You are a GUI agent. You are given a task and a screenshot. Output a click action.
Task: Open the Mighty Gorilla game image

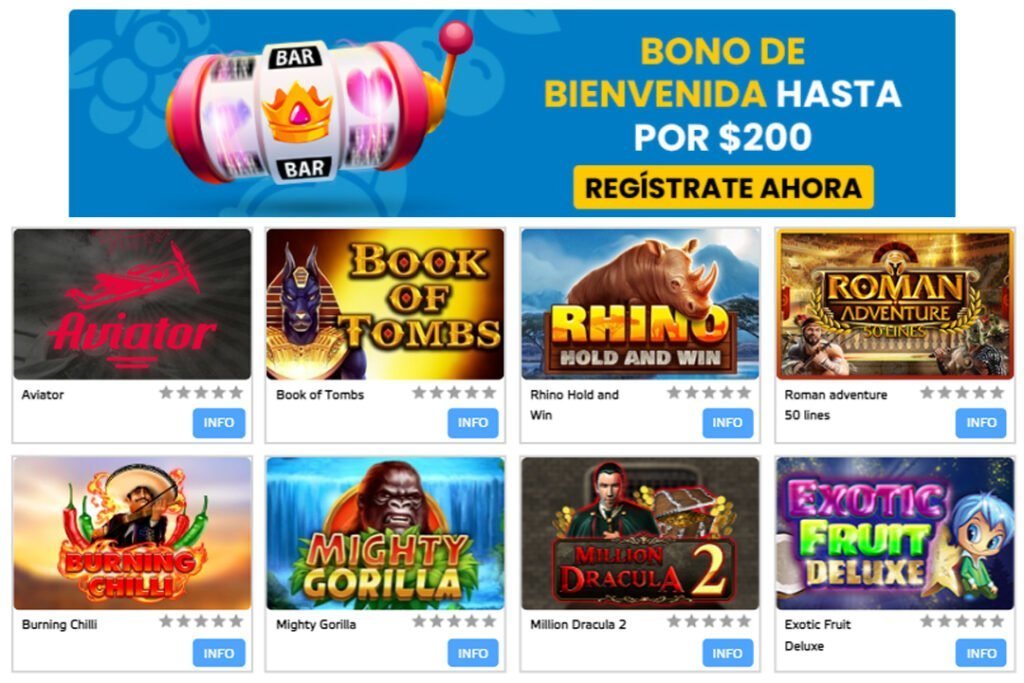385,533
